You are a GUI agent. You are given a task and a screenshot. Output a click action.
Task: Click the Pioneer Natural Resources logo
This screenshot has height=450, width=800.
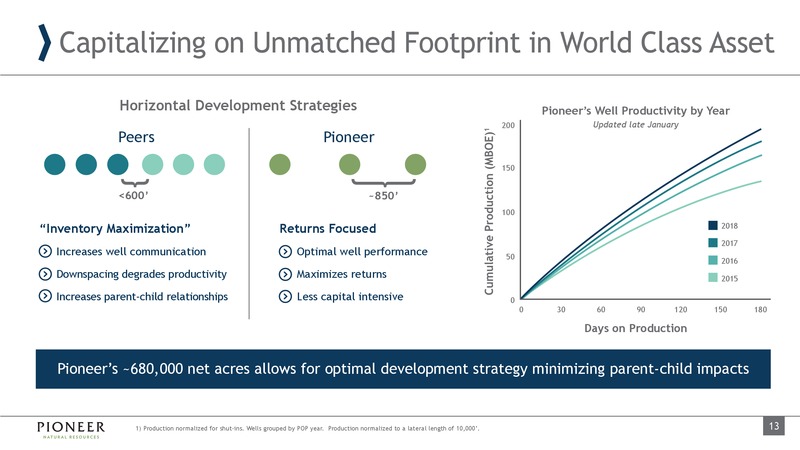(71, 430)
